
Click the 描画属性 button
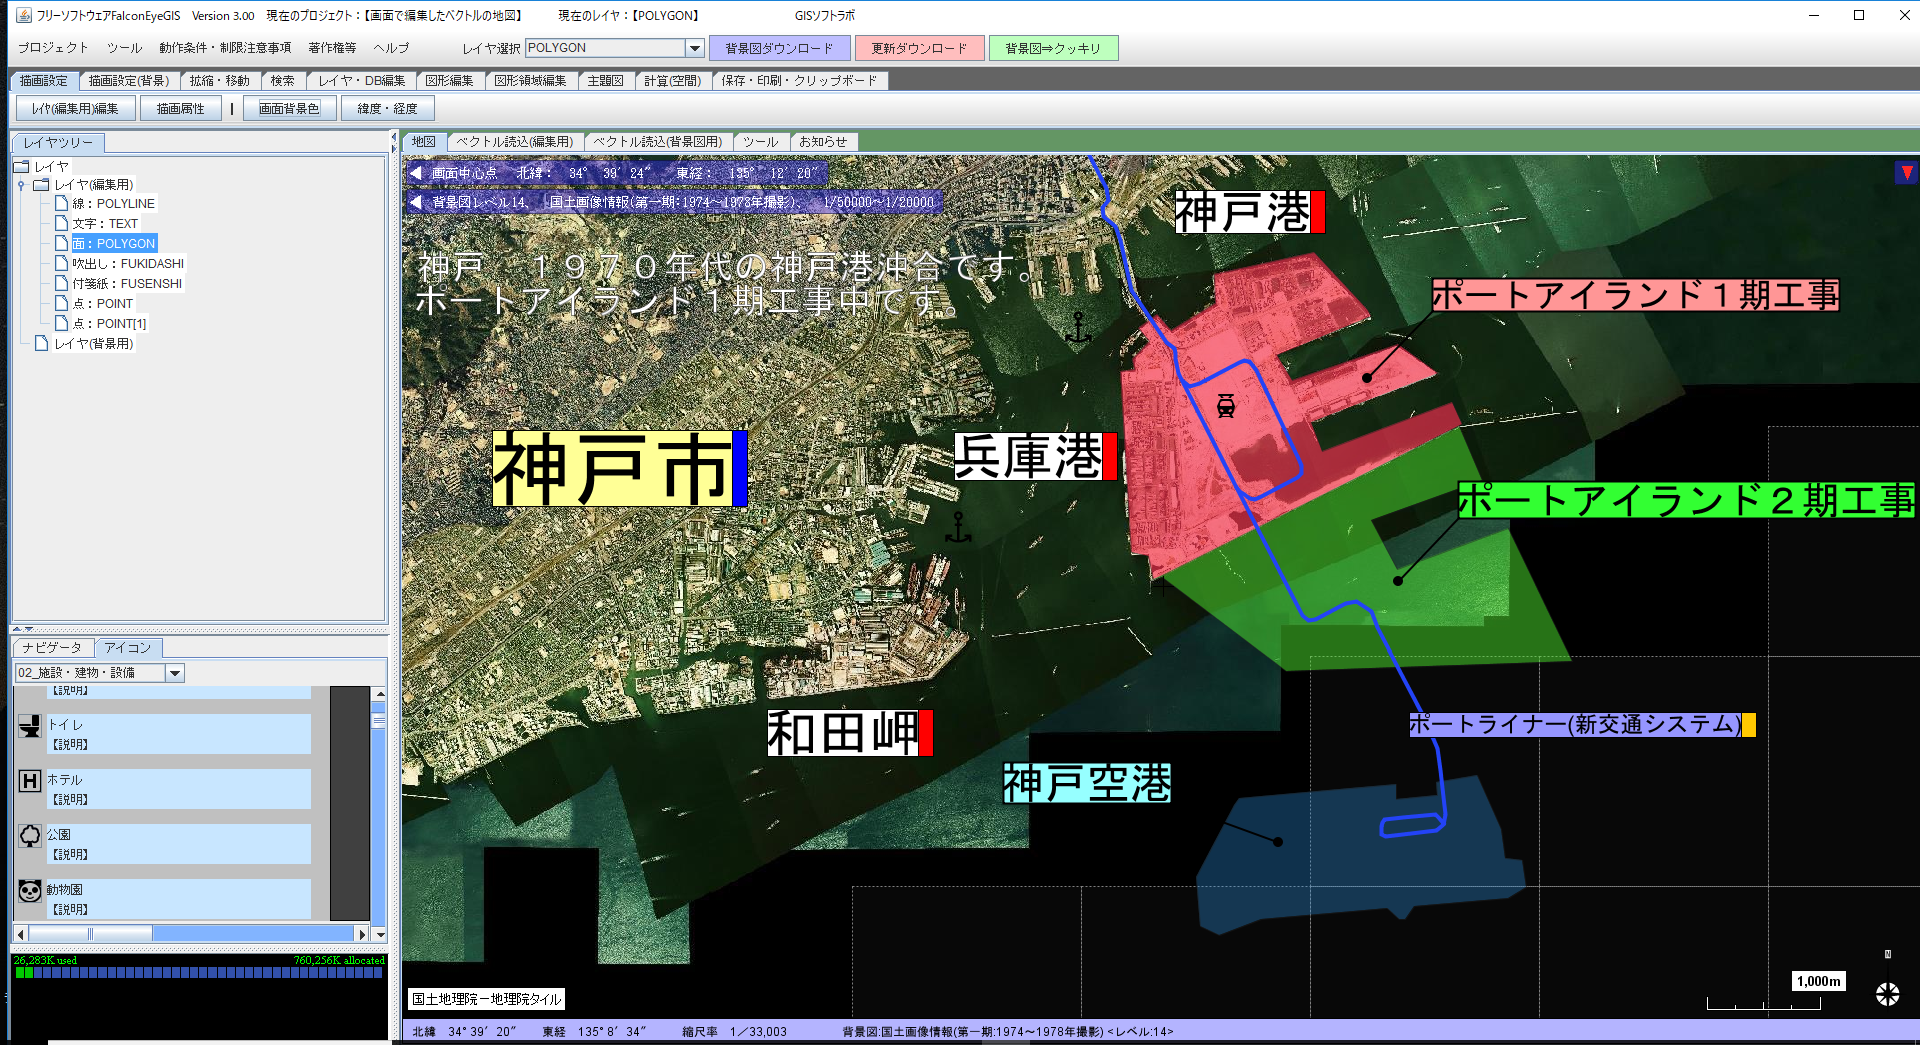point(180,109)
